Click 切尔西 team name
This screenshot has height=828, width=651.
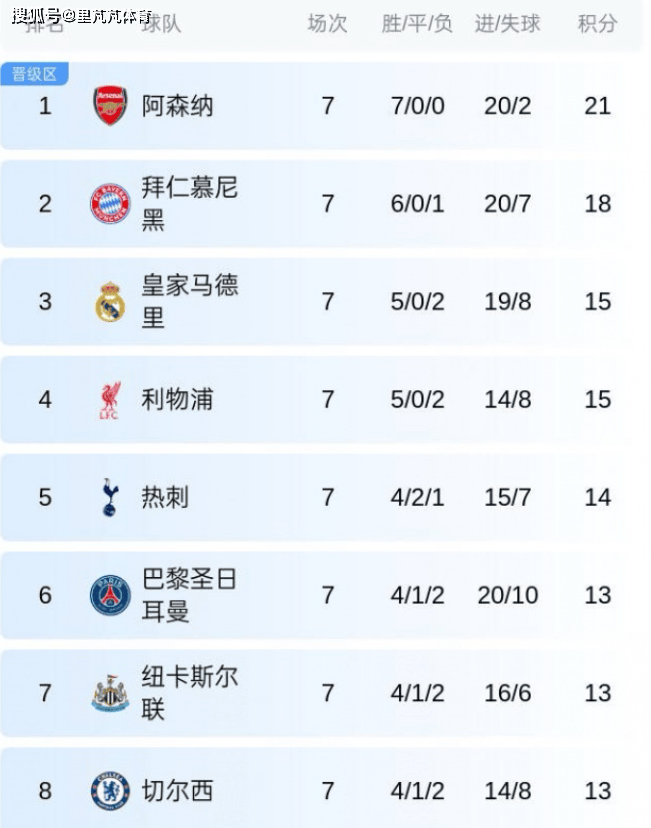(177, 791)
